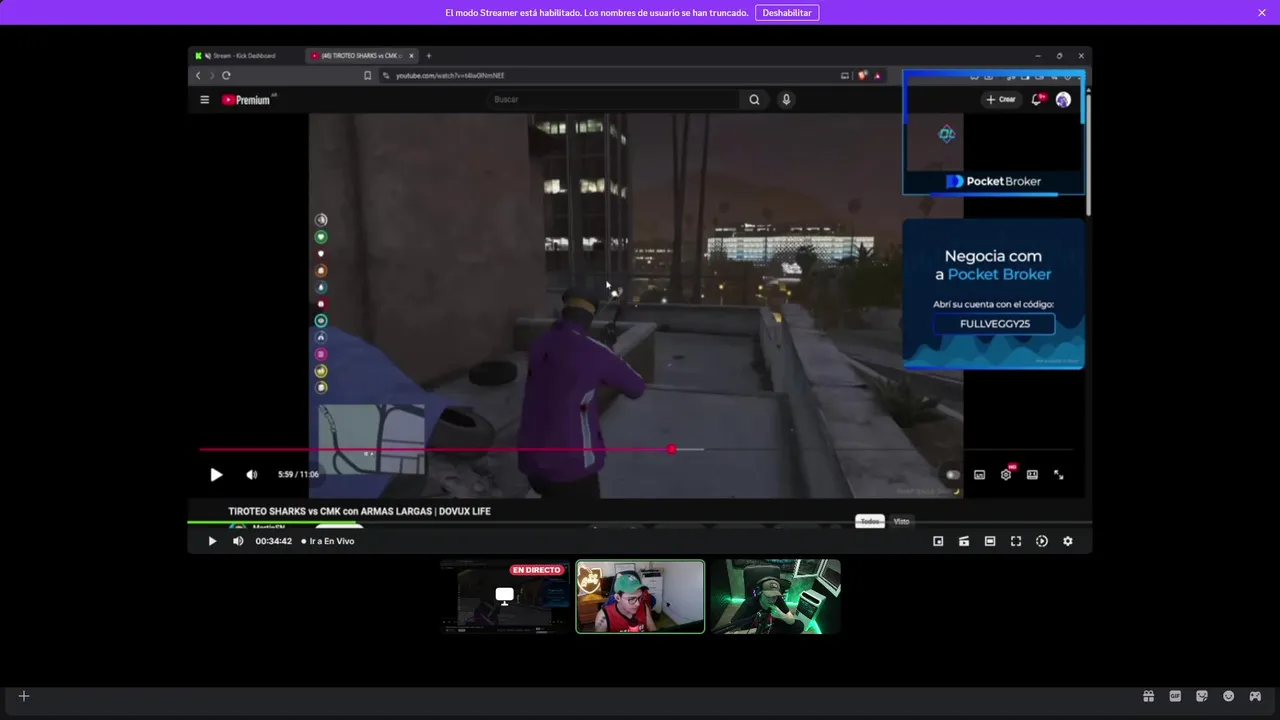Click the YouTube Premium logo
This screenshot has width=1280, height=720.
[x=248, y=100]
